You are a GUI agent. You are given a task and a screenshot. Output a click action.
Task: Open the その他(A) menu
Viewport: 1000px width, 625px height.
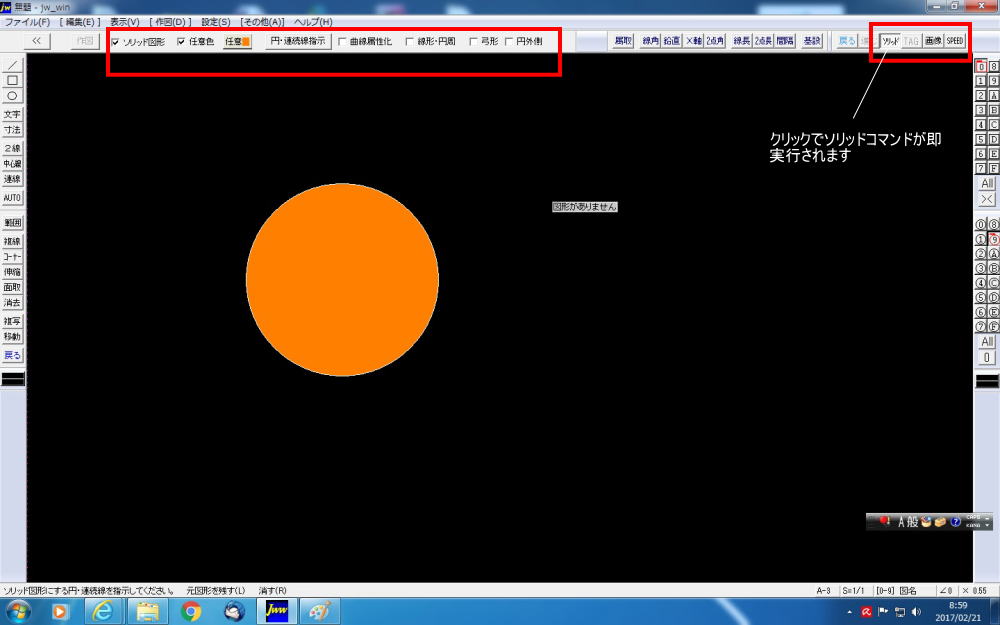tap(262, 22)
